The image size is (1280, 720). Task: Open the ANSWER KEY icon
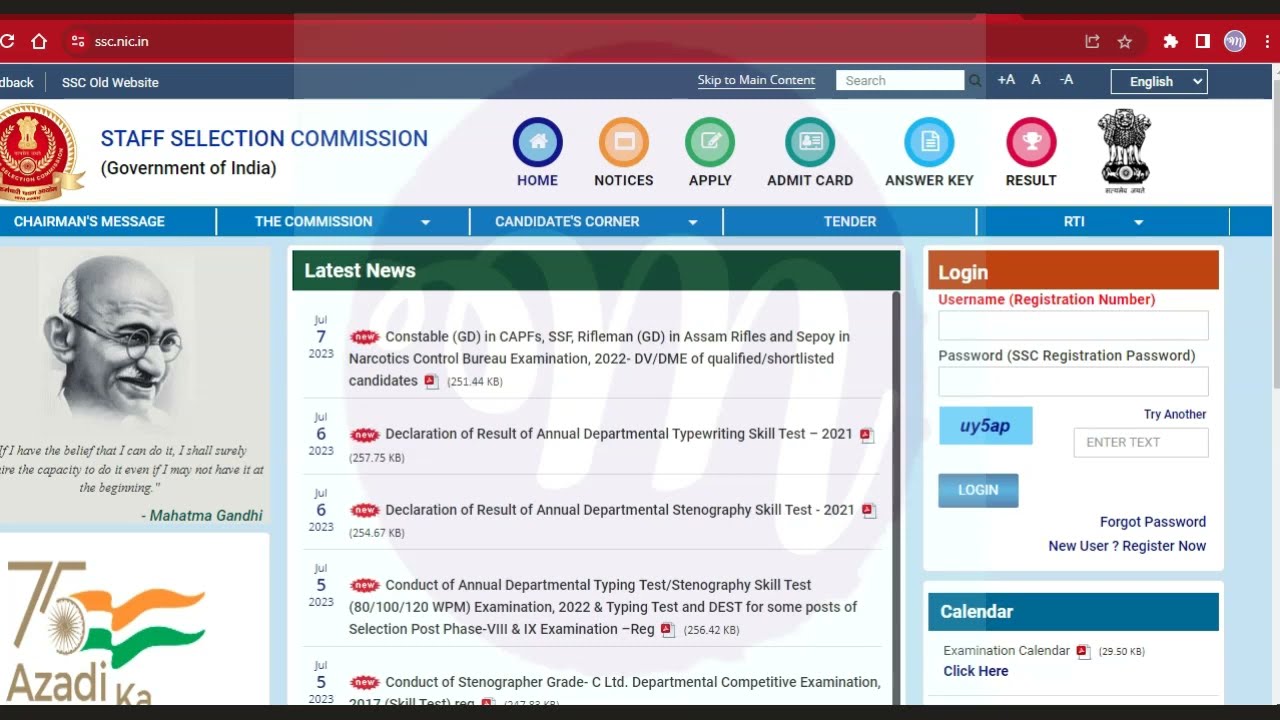tap(929, 142)
